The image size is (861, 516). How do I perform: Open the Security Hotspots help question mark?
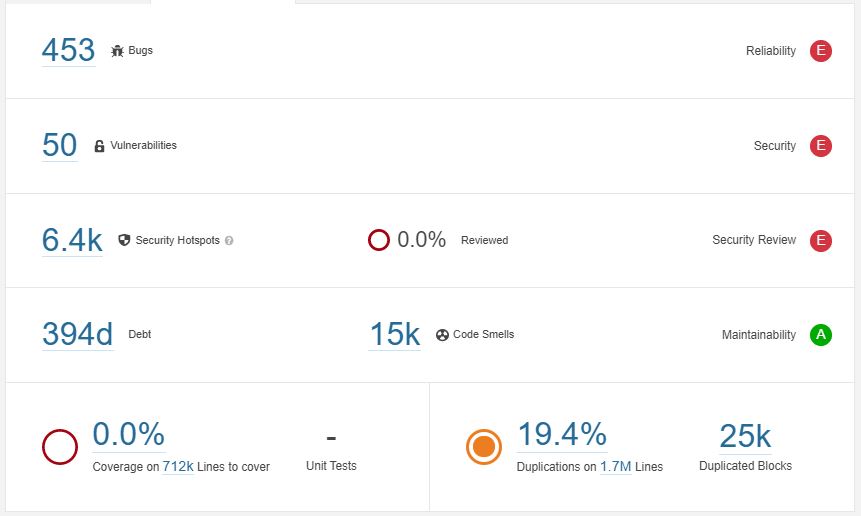[x=229, y=240]
